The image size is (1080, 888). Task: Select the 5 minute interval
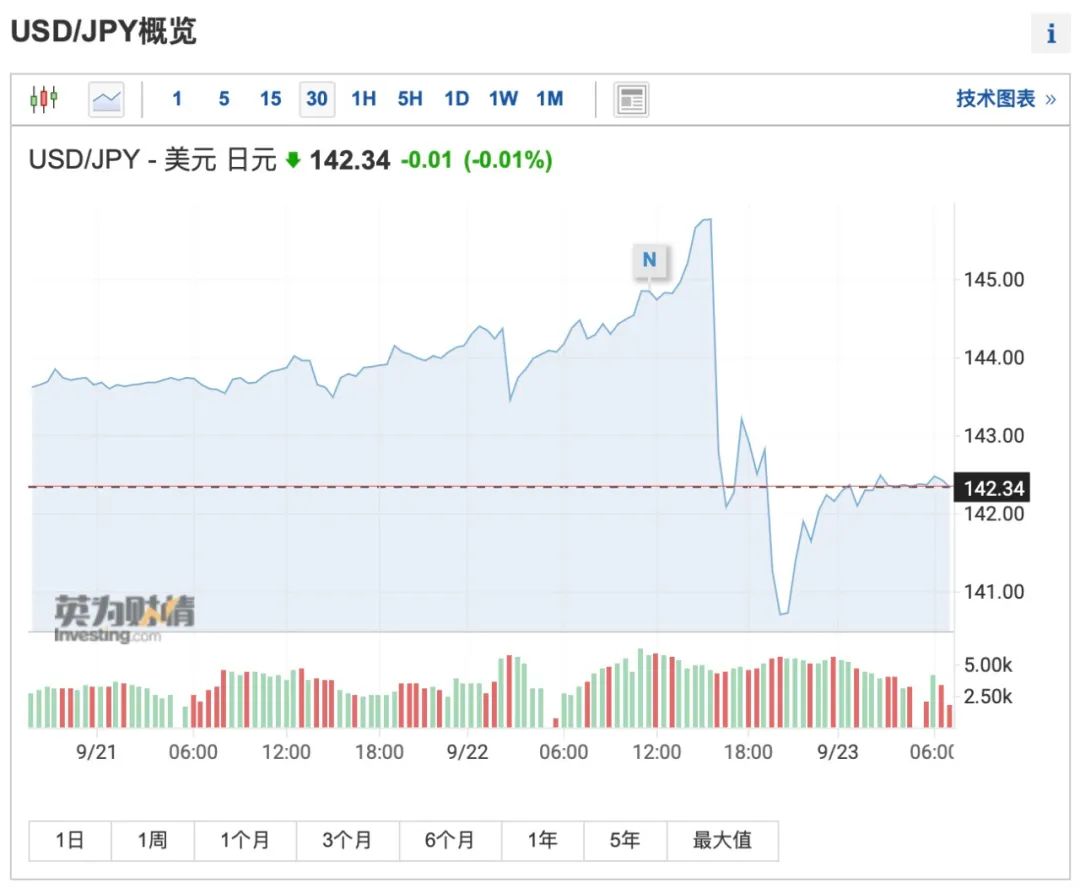tap(224, 99)
